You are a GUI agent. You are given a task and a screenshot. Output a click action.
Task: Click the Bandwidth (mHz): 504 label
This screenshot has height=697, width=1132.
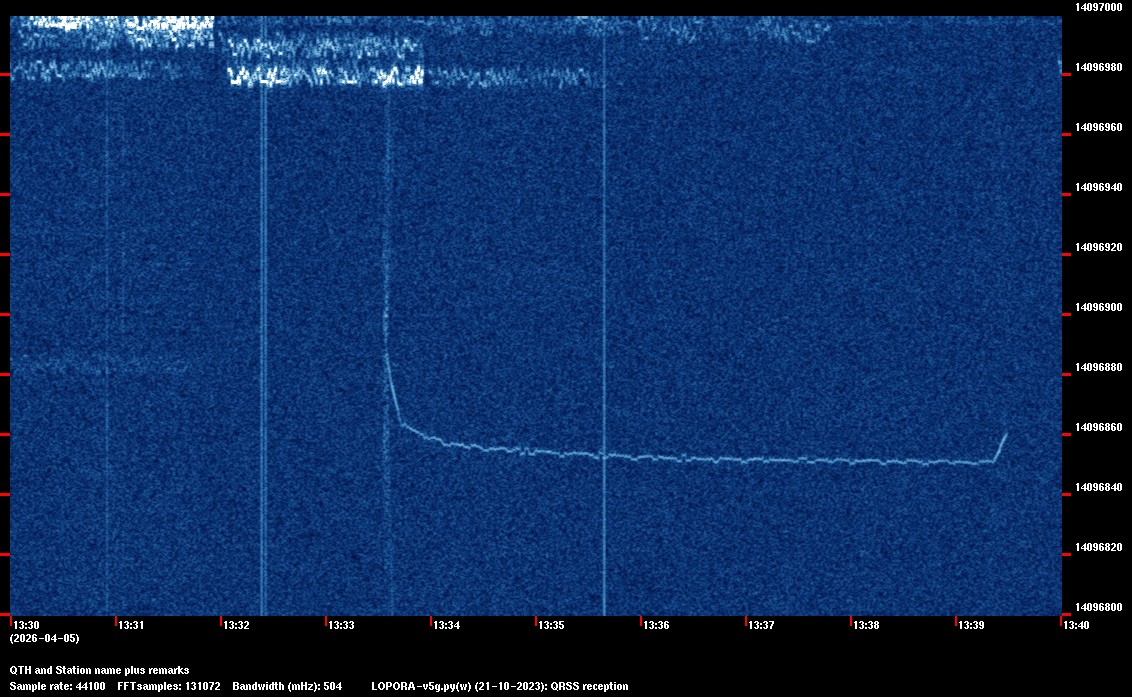(287, 686)
